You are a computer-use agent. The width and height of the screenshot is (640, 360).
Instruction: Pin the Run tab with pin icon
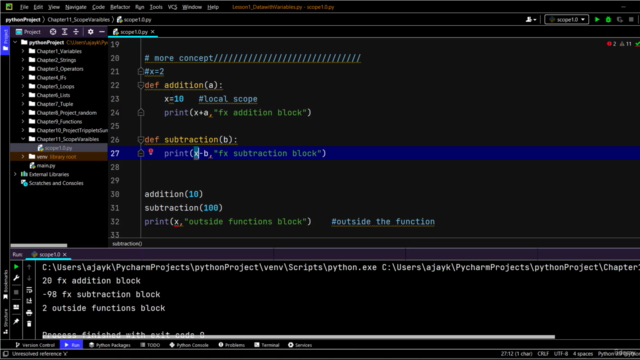click(16, 322)
